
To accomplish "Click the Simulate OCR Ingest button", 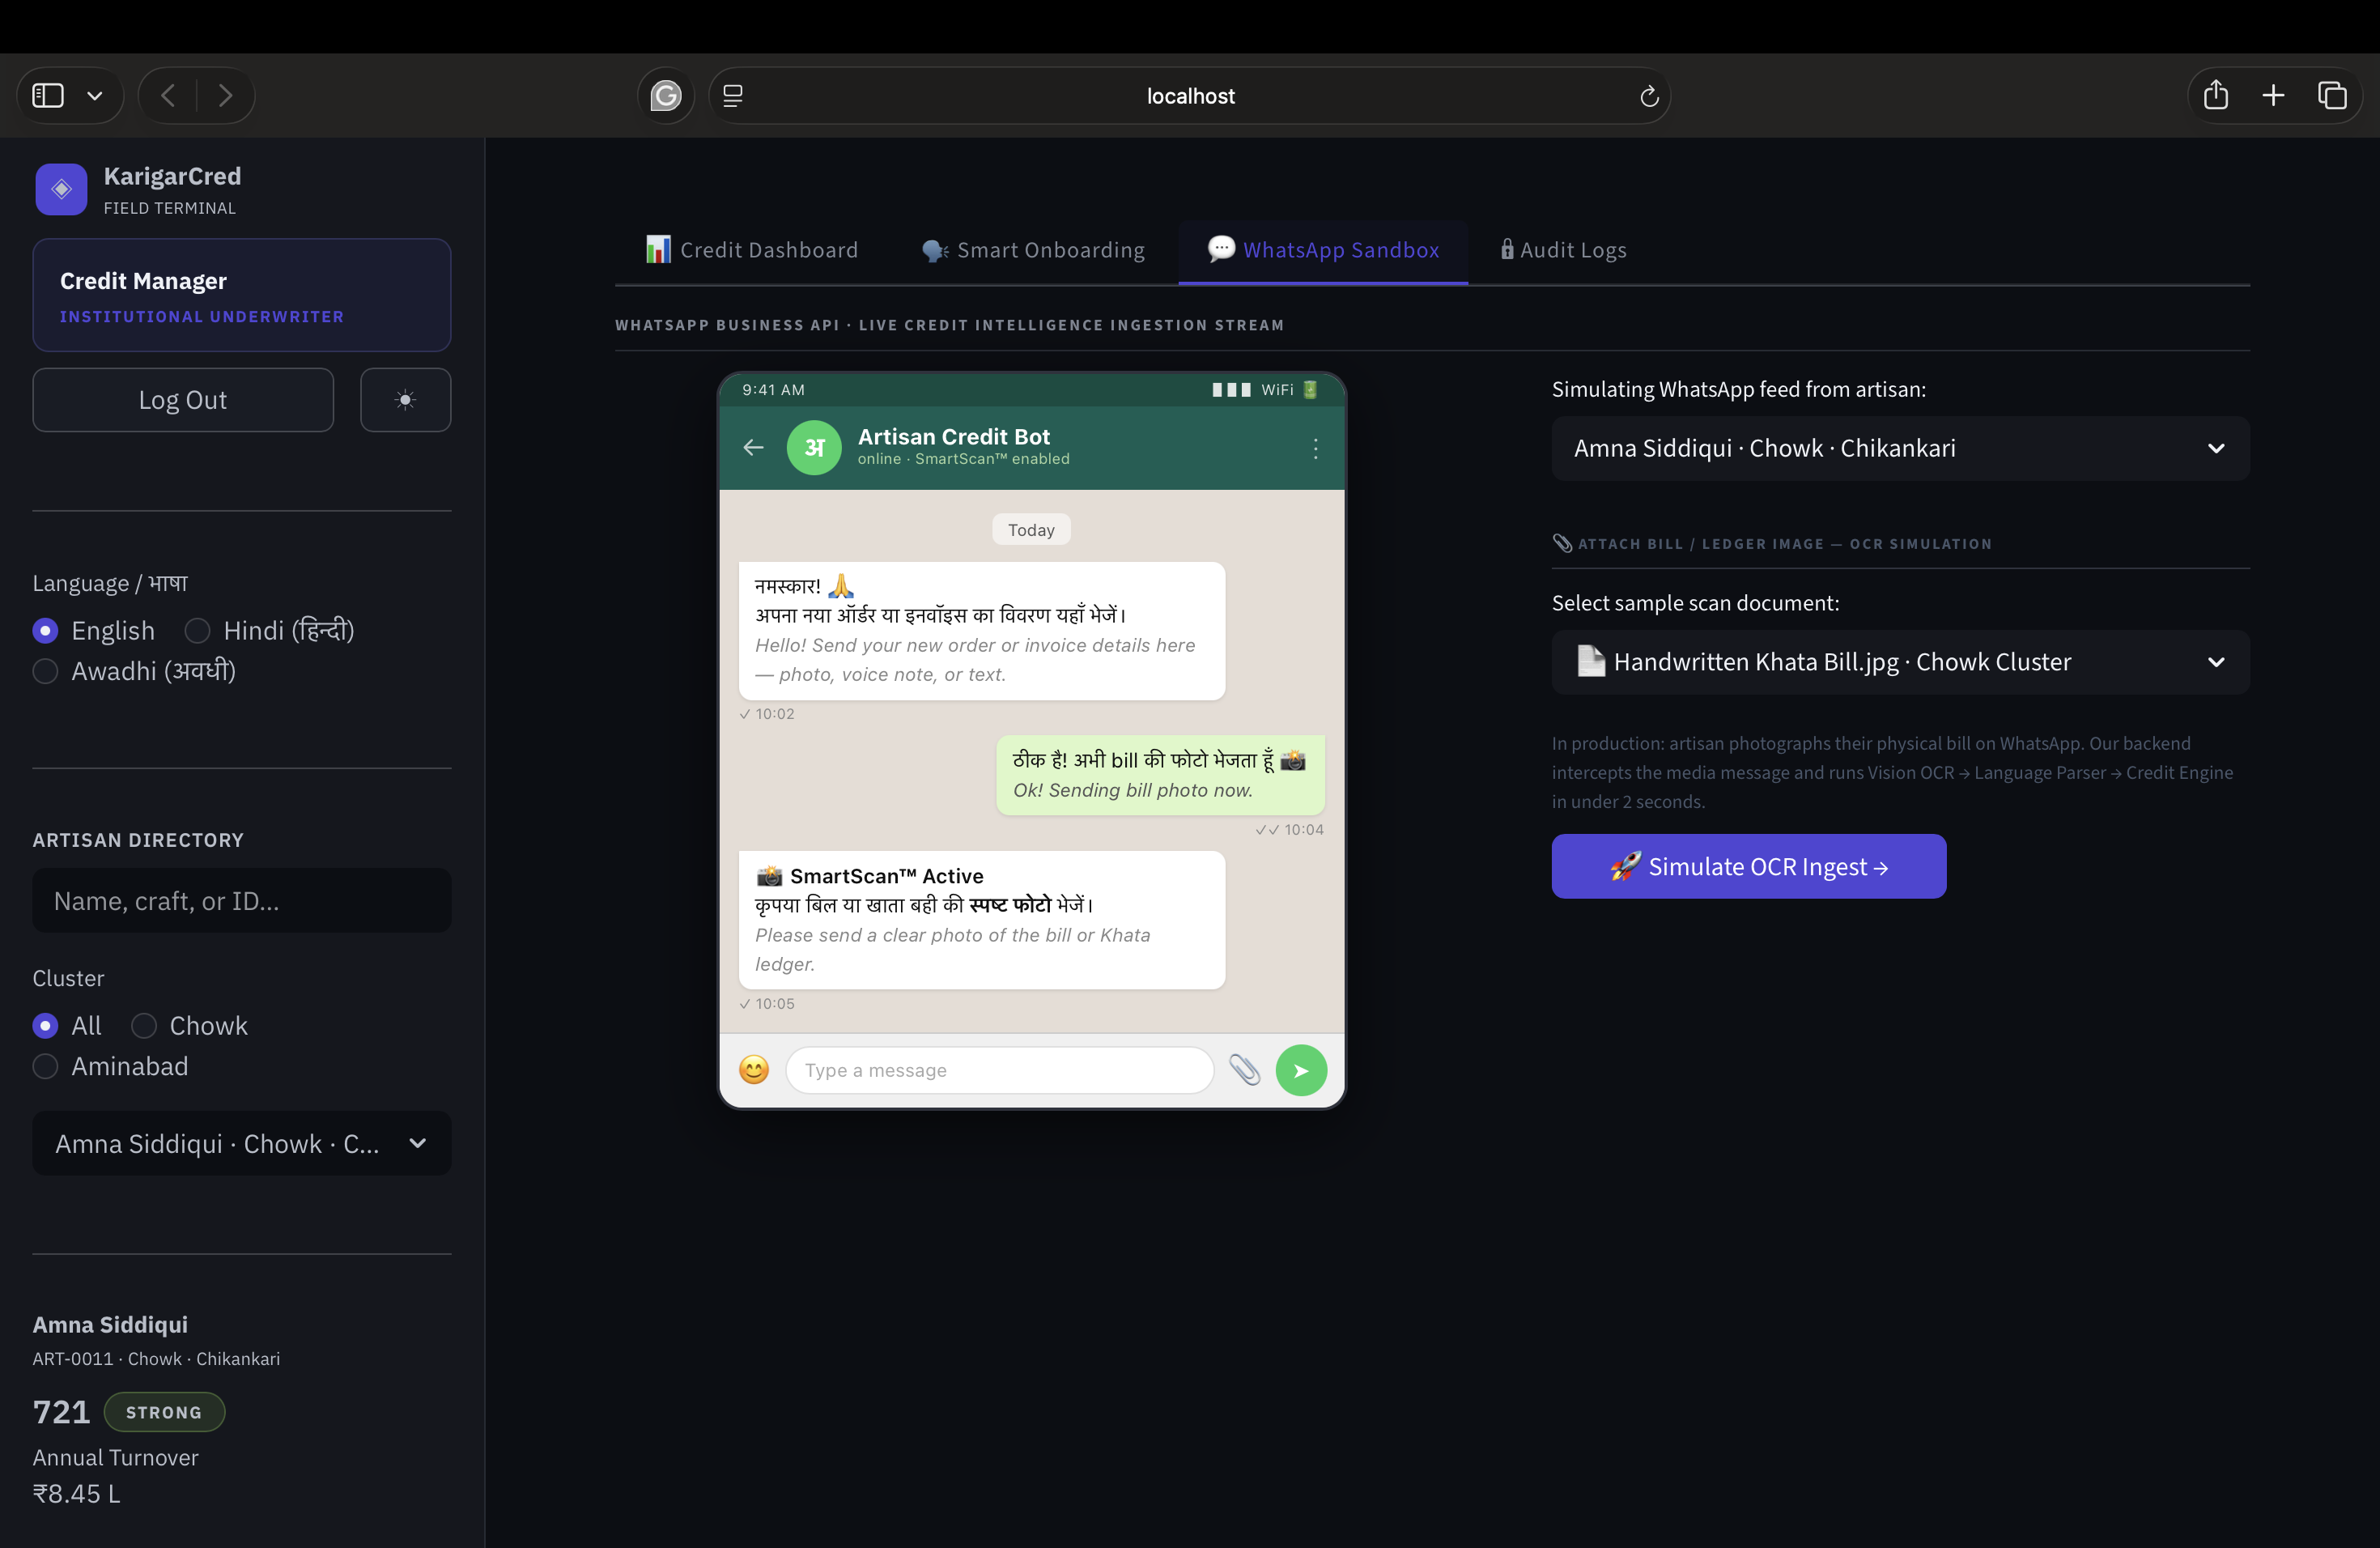I will (1749, 867).
